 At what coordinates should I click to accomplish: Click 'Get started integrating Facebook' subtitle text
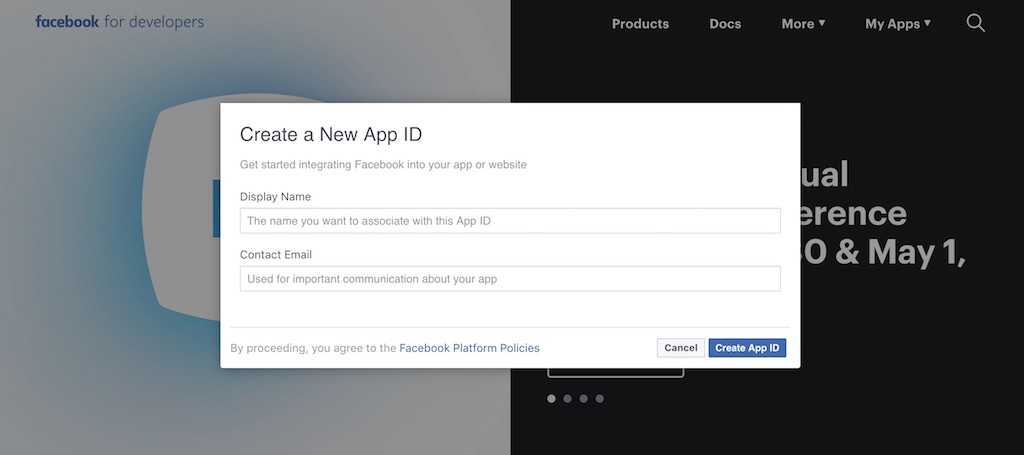pyautogui.click(x=383, y=165)
